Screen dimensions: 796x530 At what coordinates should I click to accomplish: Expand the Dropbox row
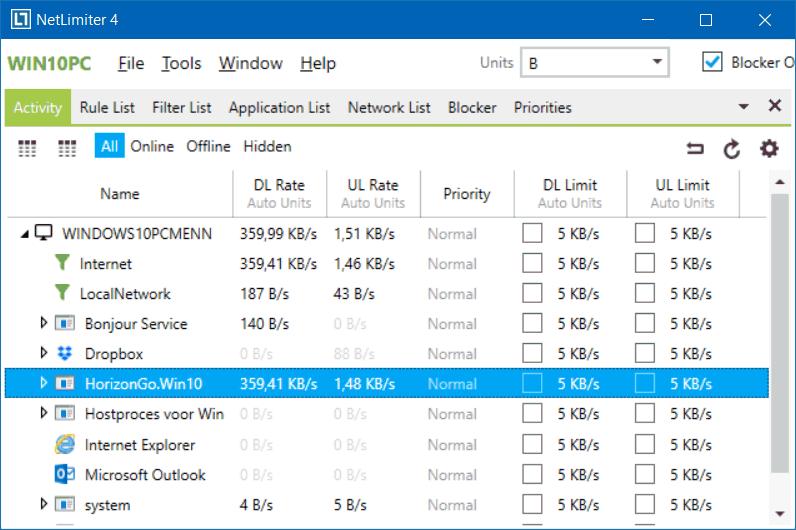pyautogui.click(x=44, y=352)
